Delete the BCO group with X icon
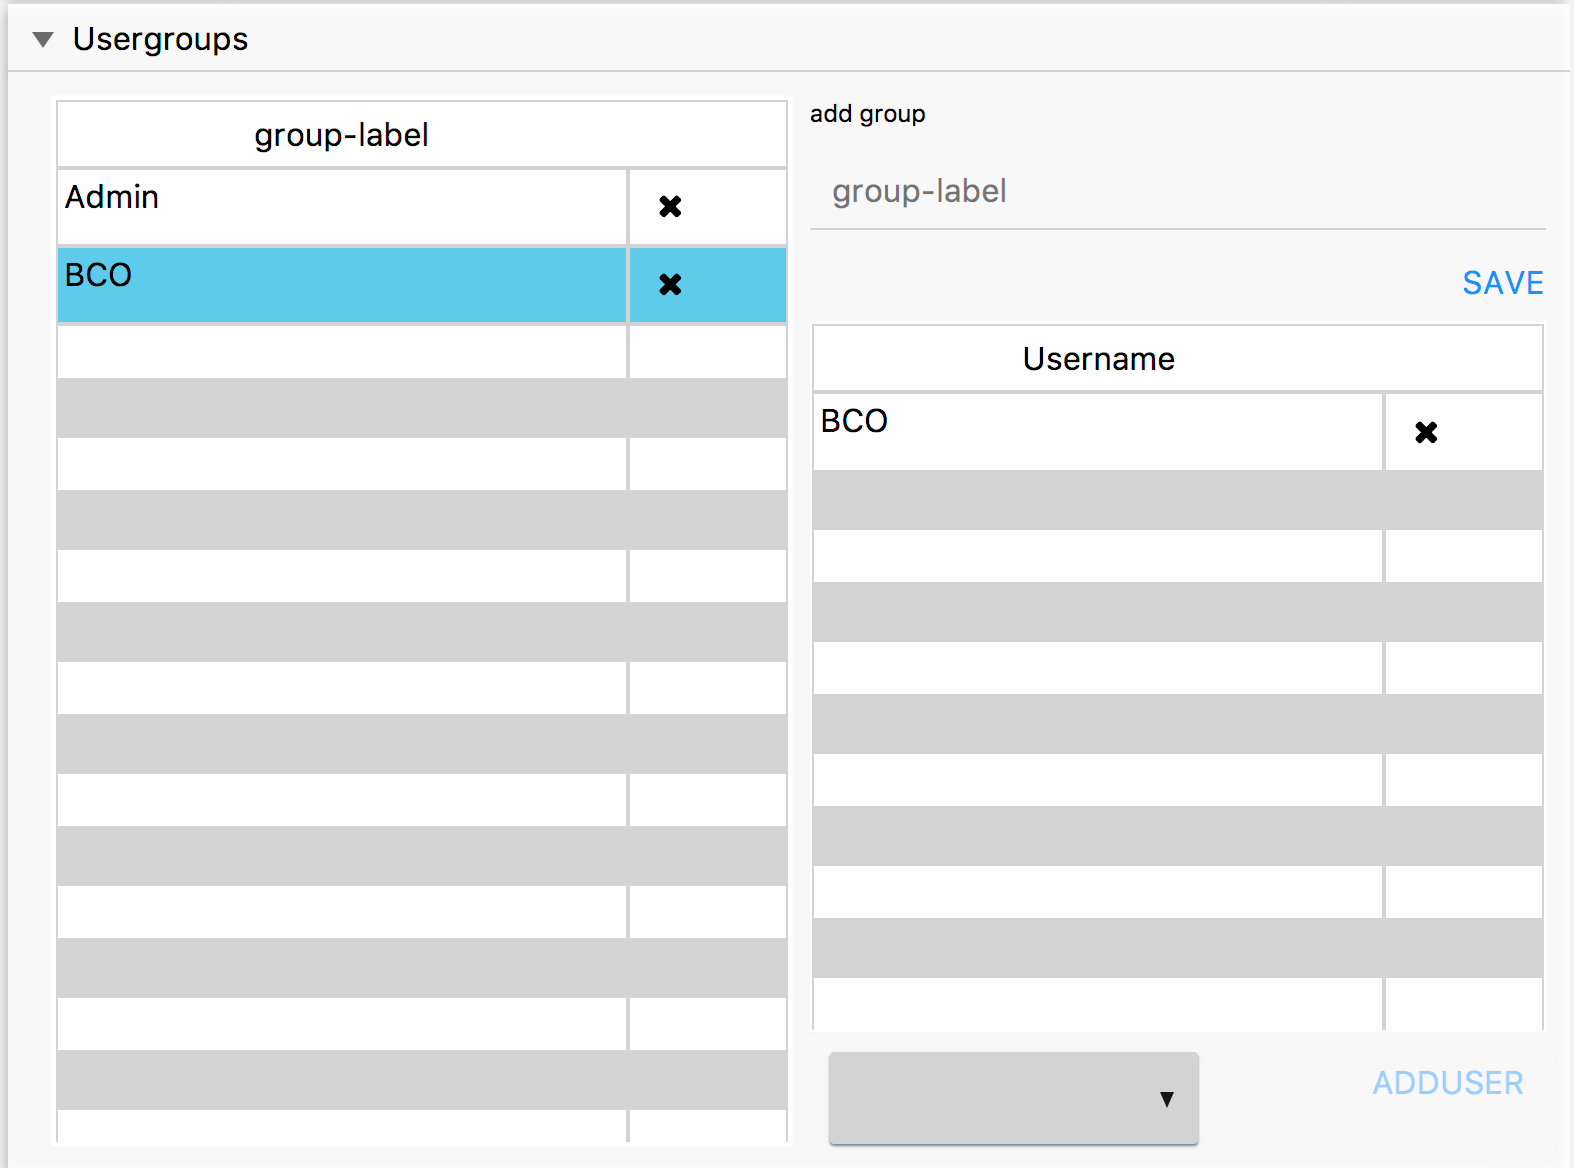The image size is (1574, 1168). click(670, 285)
